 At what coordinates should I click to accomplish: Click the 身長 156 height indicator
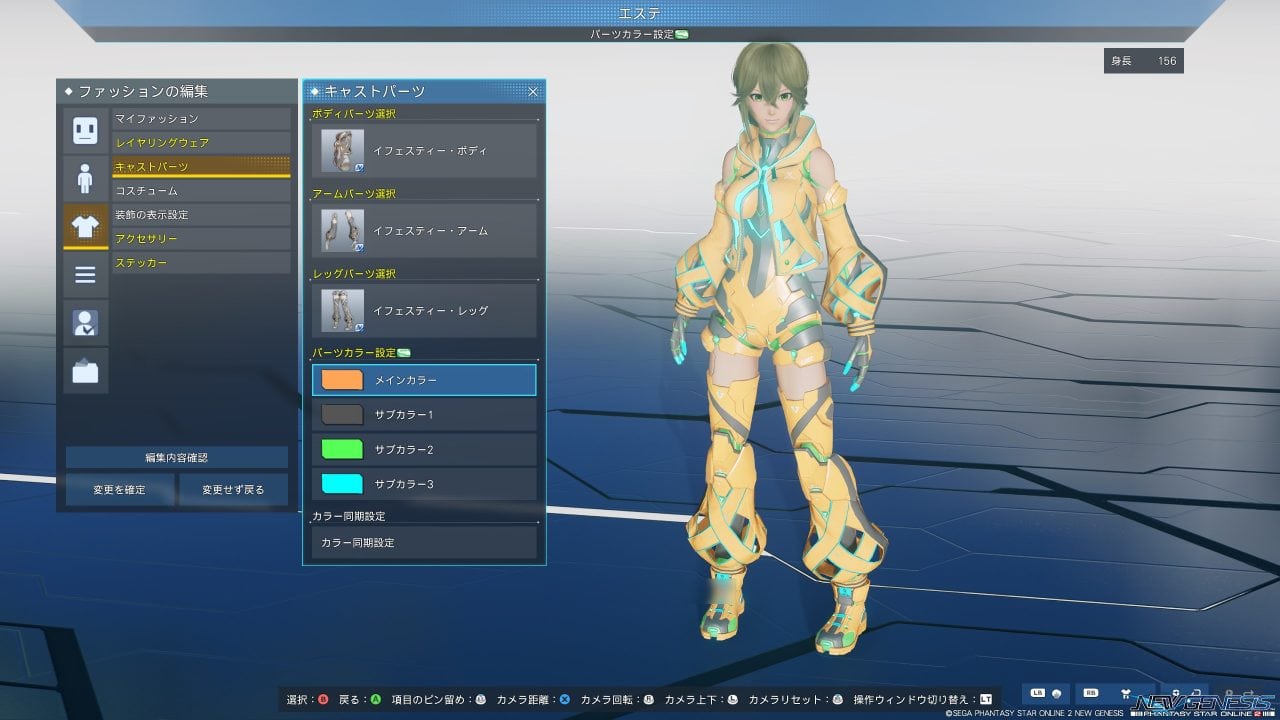[1144, 61]
